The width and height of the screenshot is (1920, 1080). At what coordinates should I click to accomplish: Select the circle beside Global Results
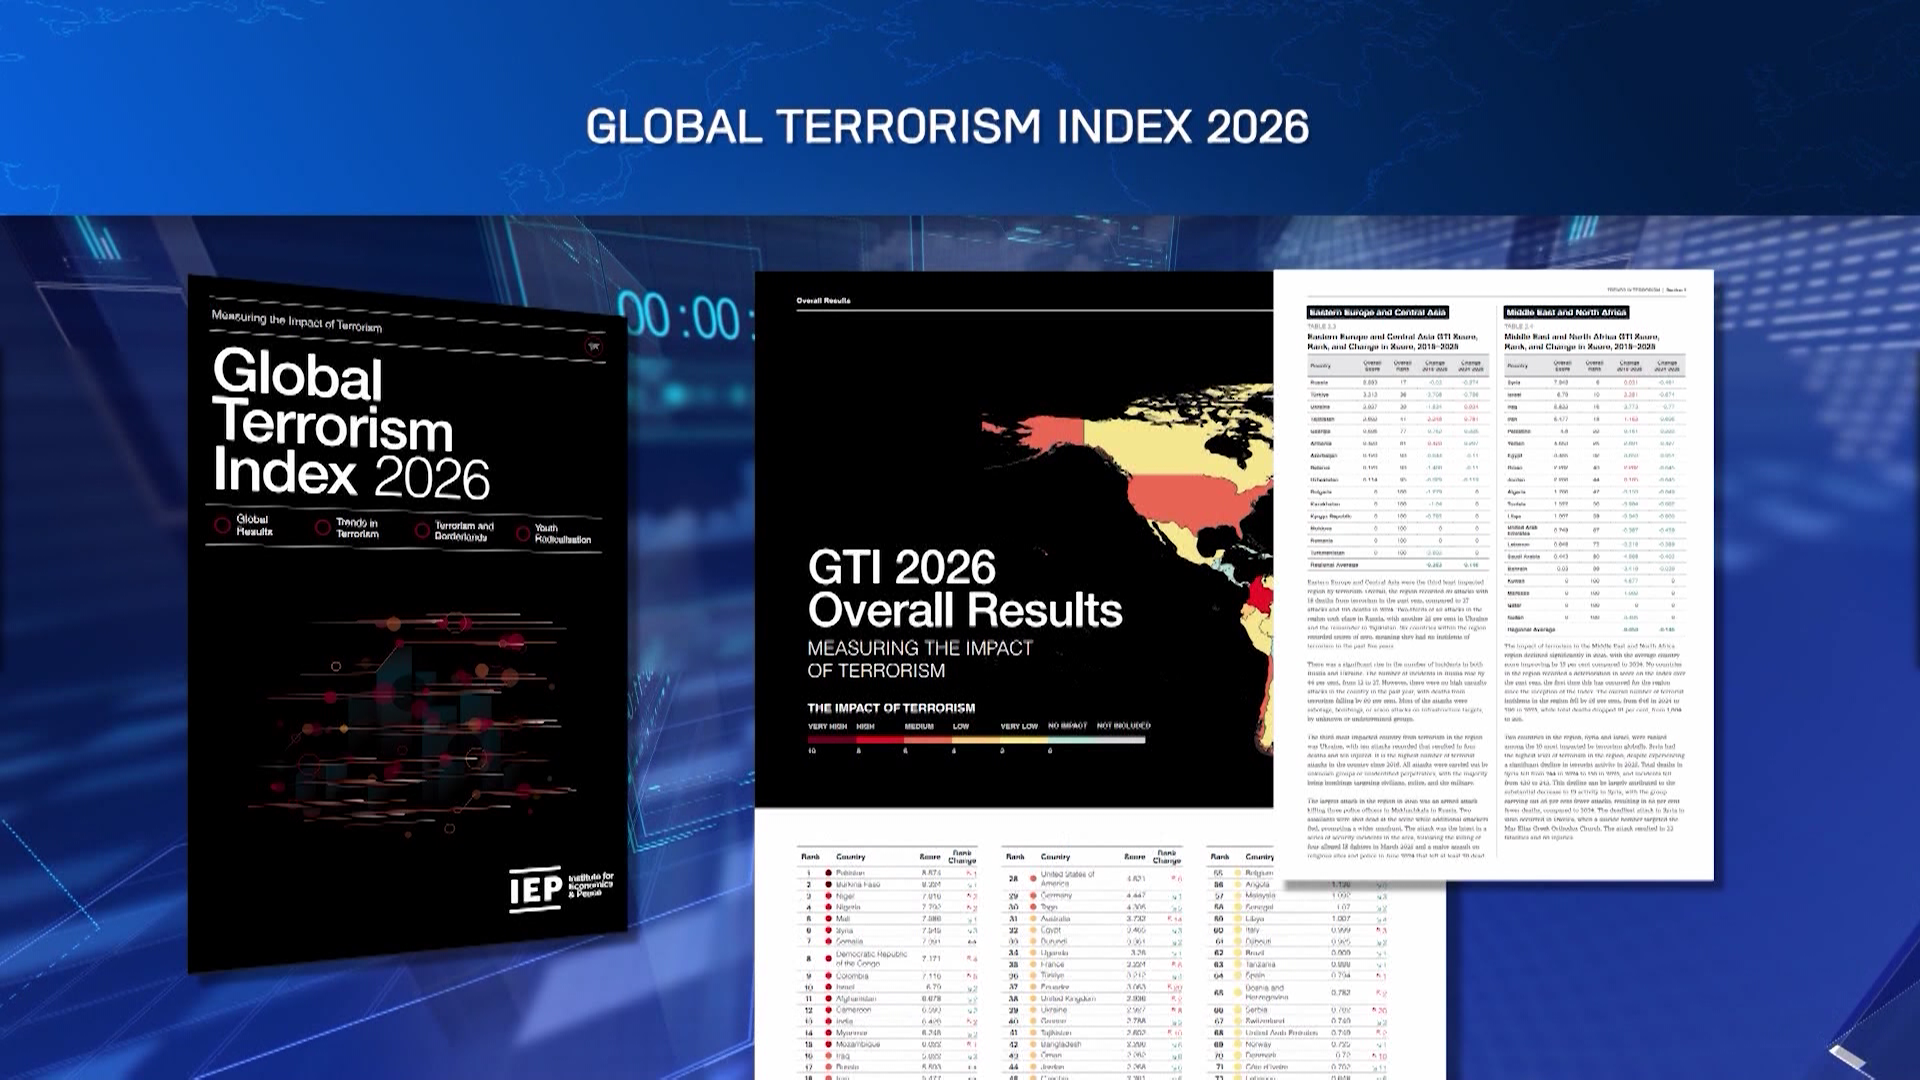point(222,525)
